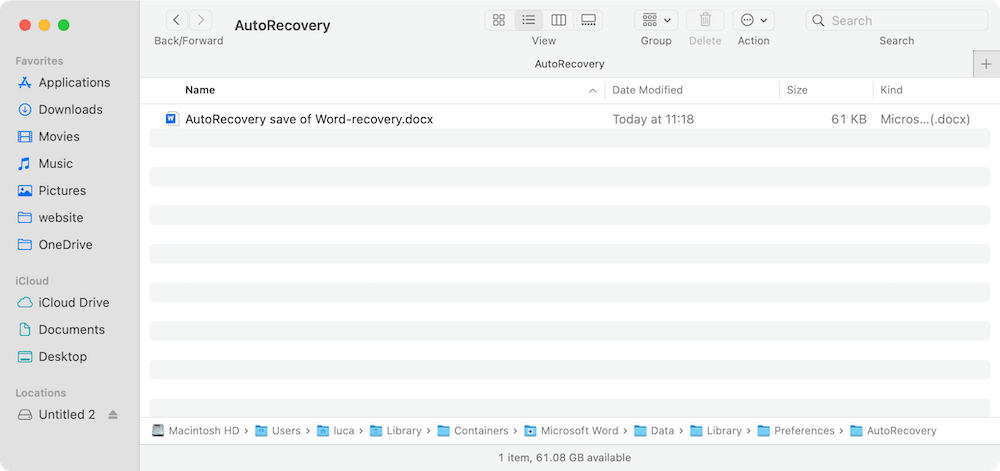Select the AutoRecovery tab

point(569,64)
